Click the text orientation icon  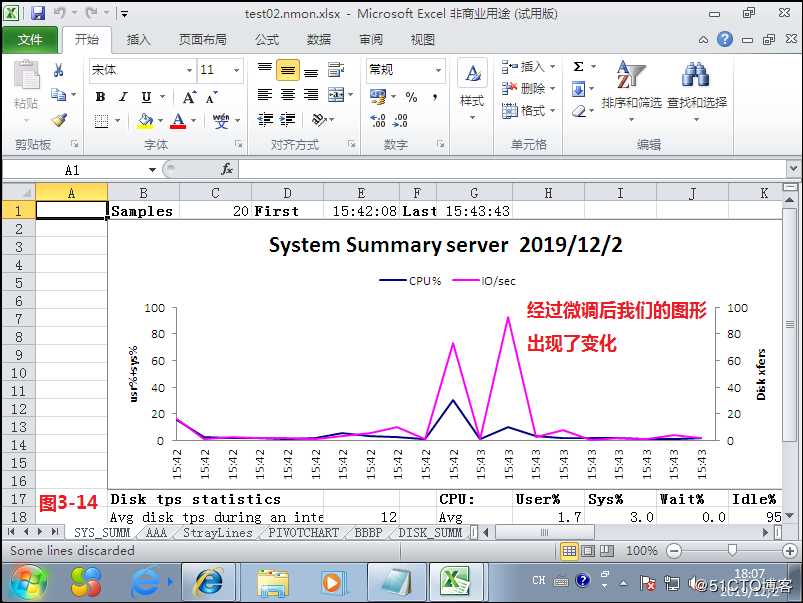tap(319, 120)
